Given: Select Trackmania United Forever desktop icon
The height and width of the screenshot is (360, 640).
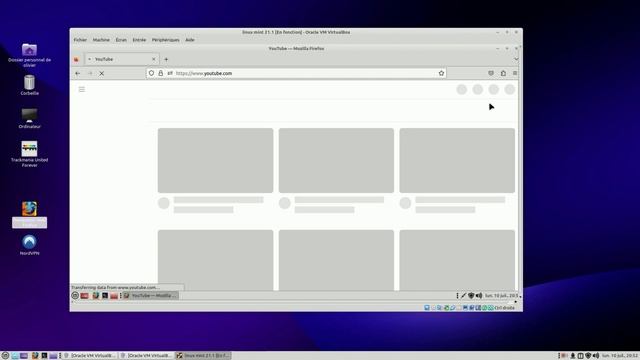Looking at the screenshot, I should (29, 154).
